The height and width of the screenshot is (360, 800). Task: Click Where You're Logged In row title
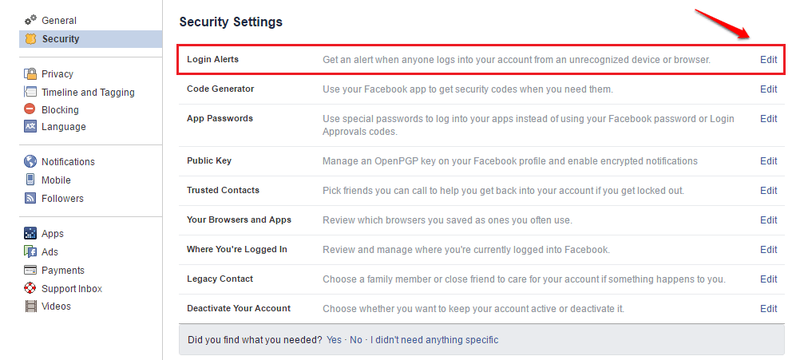[237, 249]
